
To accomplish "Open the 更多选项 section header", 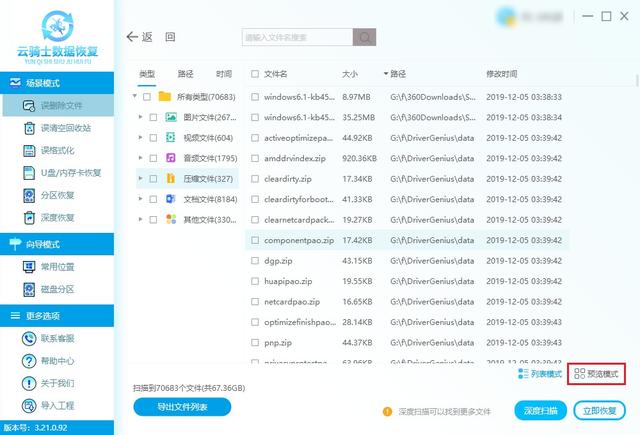I will tap(57, 315).
